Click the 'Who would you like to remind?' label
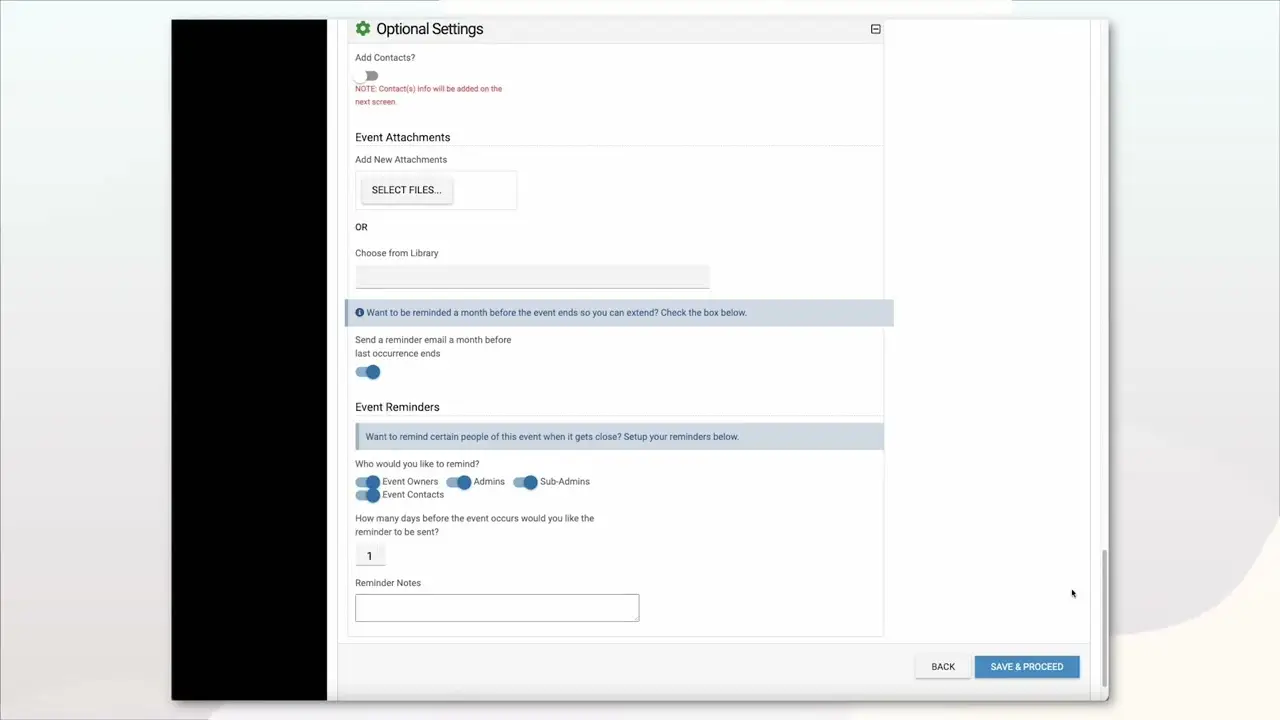1280x720 pixels. 417,464
